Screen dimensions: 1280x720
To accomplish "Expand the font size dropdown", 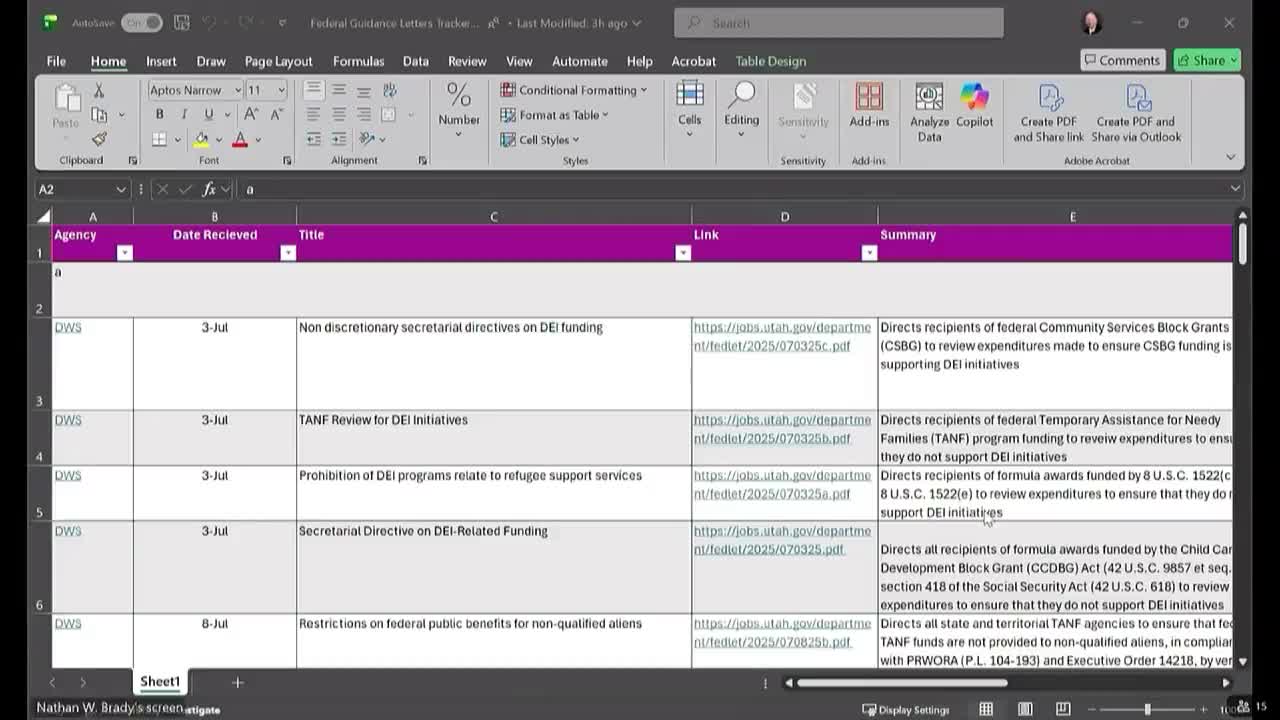I will pyautogui.click(x=281, y=90).
